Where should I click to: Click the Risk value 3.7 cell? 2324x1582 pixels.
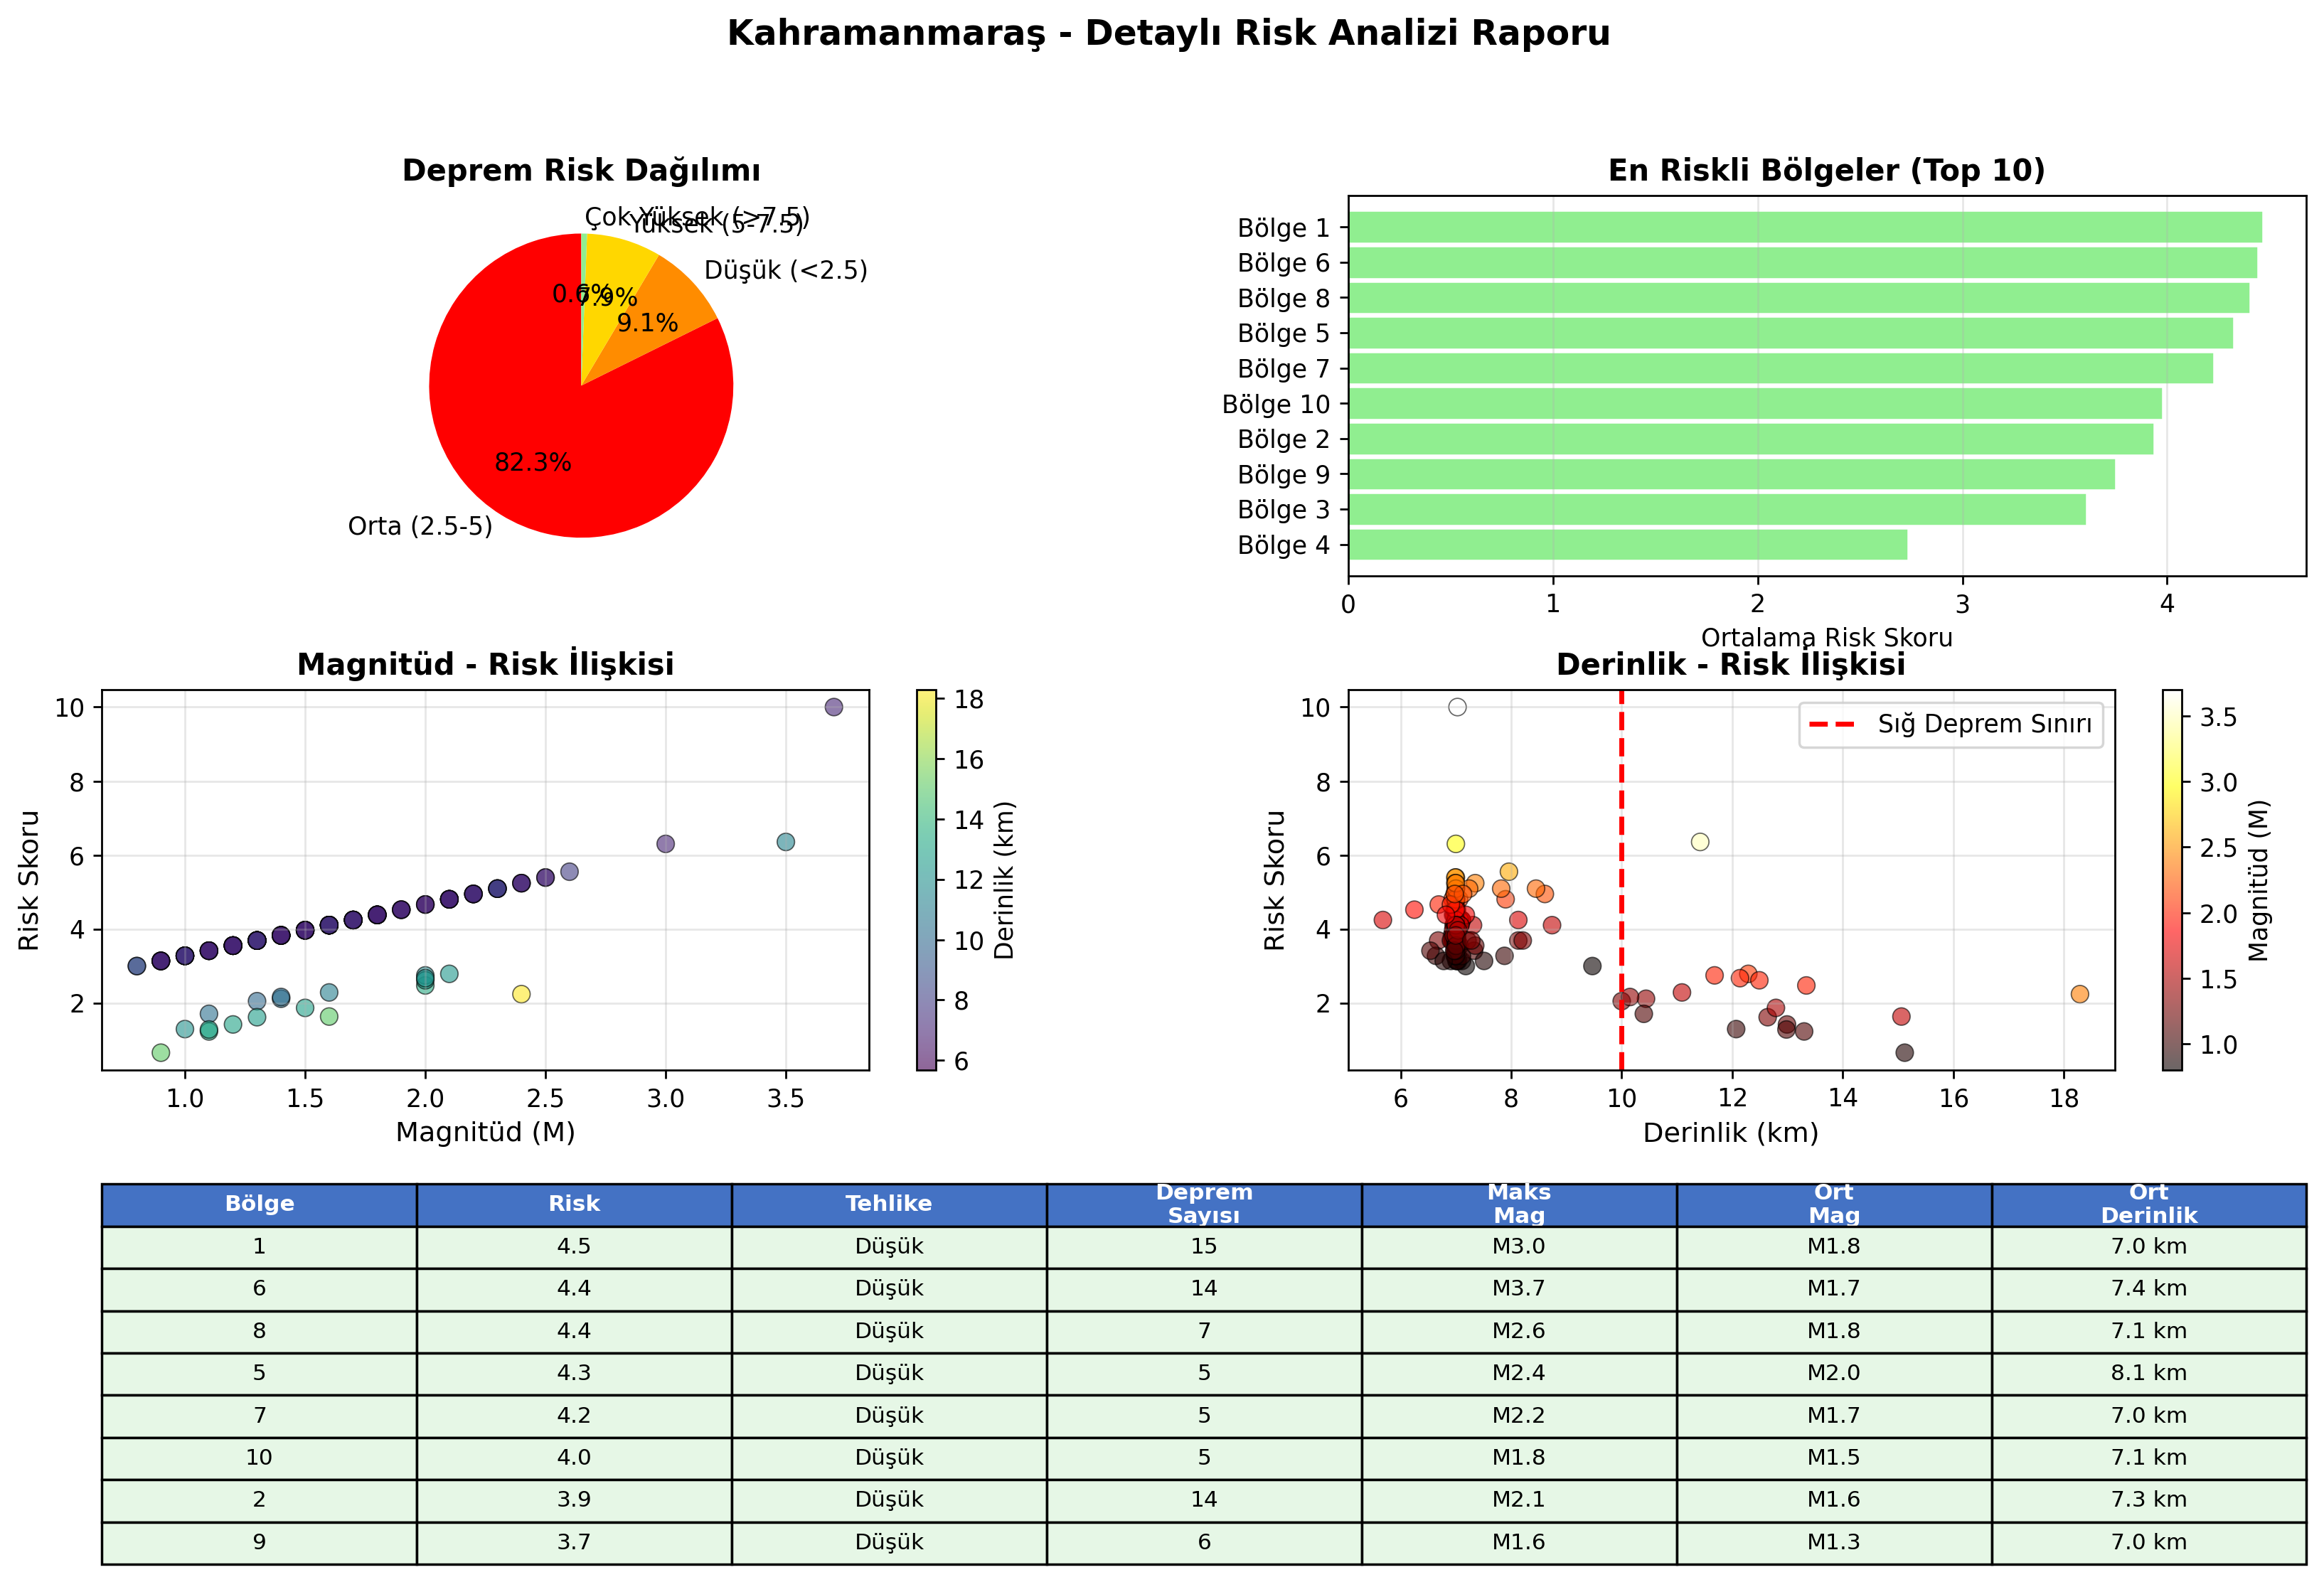(x=574, y=1543)
